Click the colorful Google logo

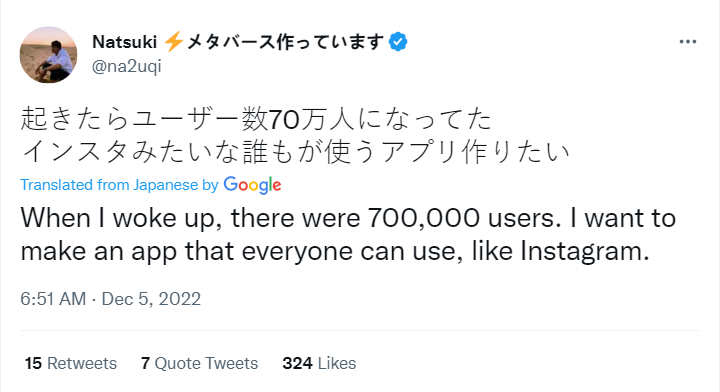(252, 185)
